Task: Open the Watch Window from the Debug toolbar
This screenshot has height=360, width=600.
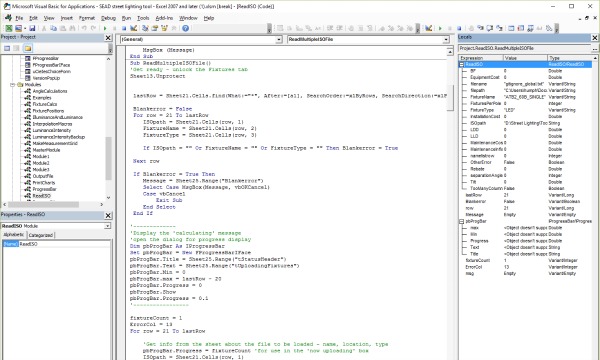Action: (x=530, y=28)
